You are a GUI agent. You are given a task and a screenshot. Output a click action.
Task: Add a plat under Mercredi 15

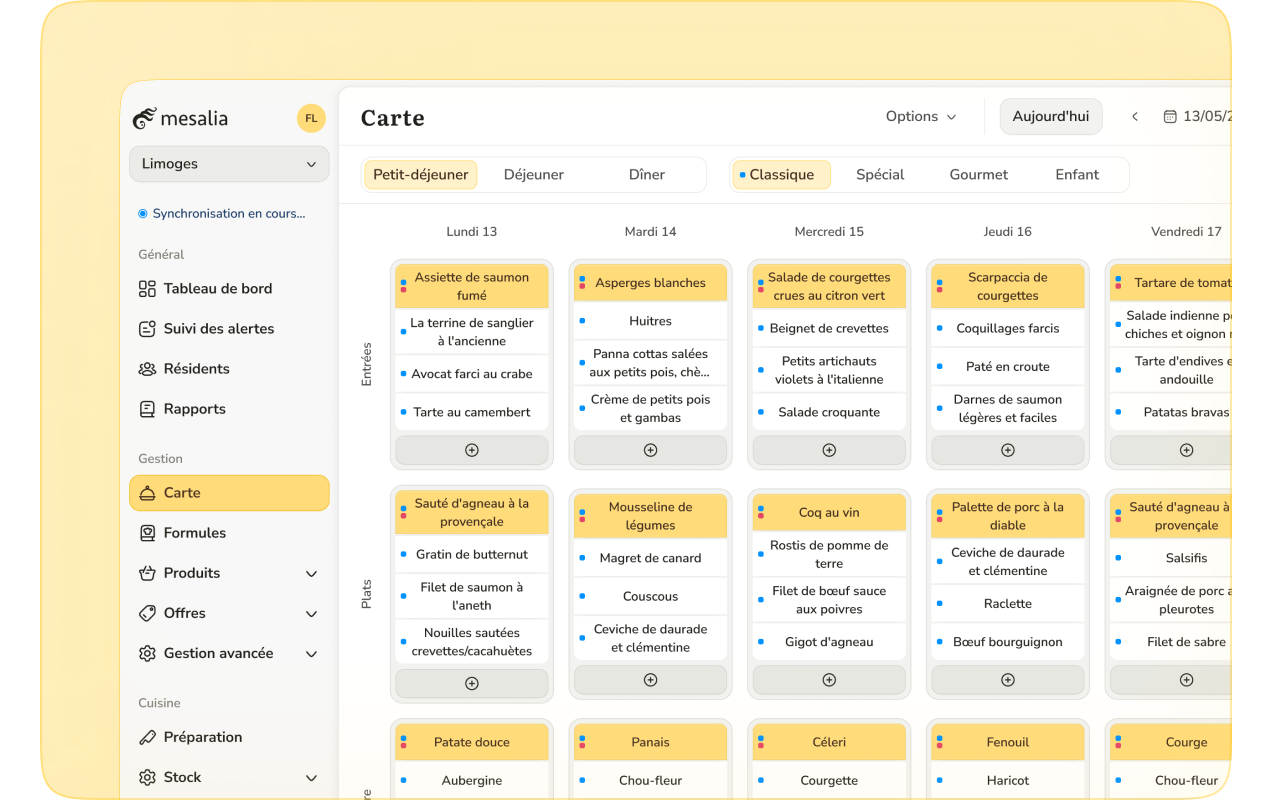[x=829, y=680]
